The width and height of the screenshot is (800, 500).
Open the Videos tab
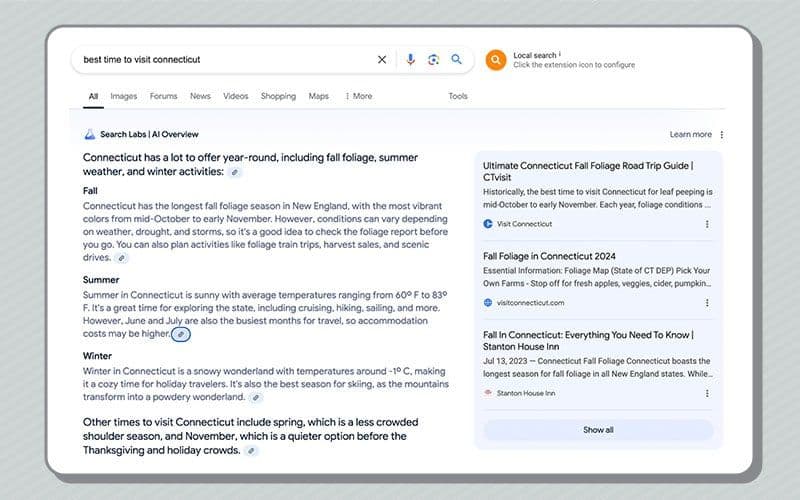(x=236, y=96)
